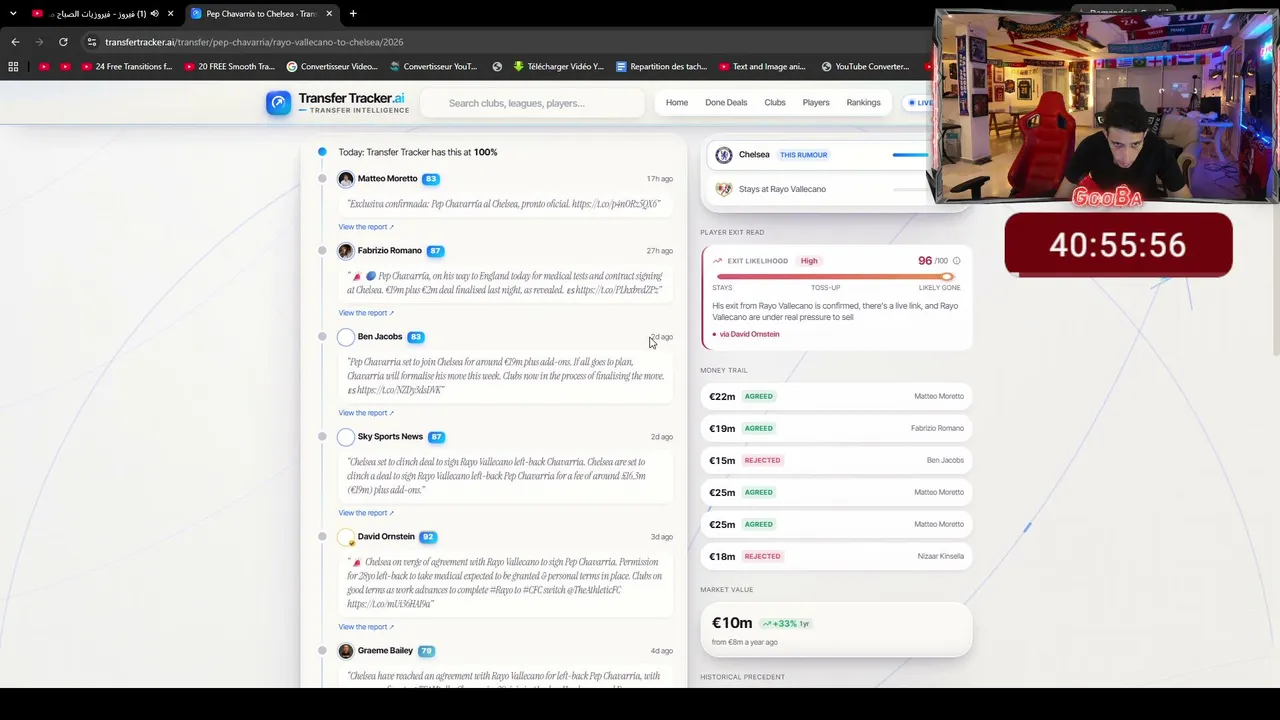The image size is (1280, 720).
Task: Go to the Clubs nav item
Action: tap(775, 103)
